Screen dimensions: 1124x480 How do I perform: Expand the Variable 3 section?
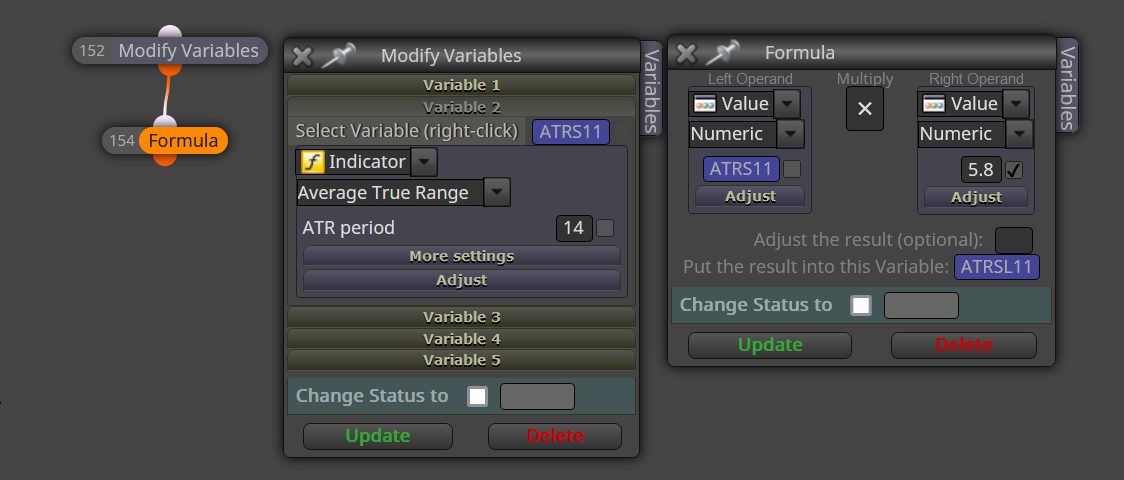coord(462,317)
